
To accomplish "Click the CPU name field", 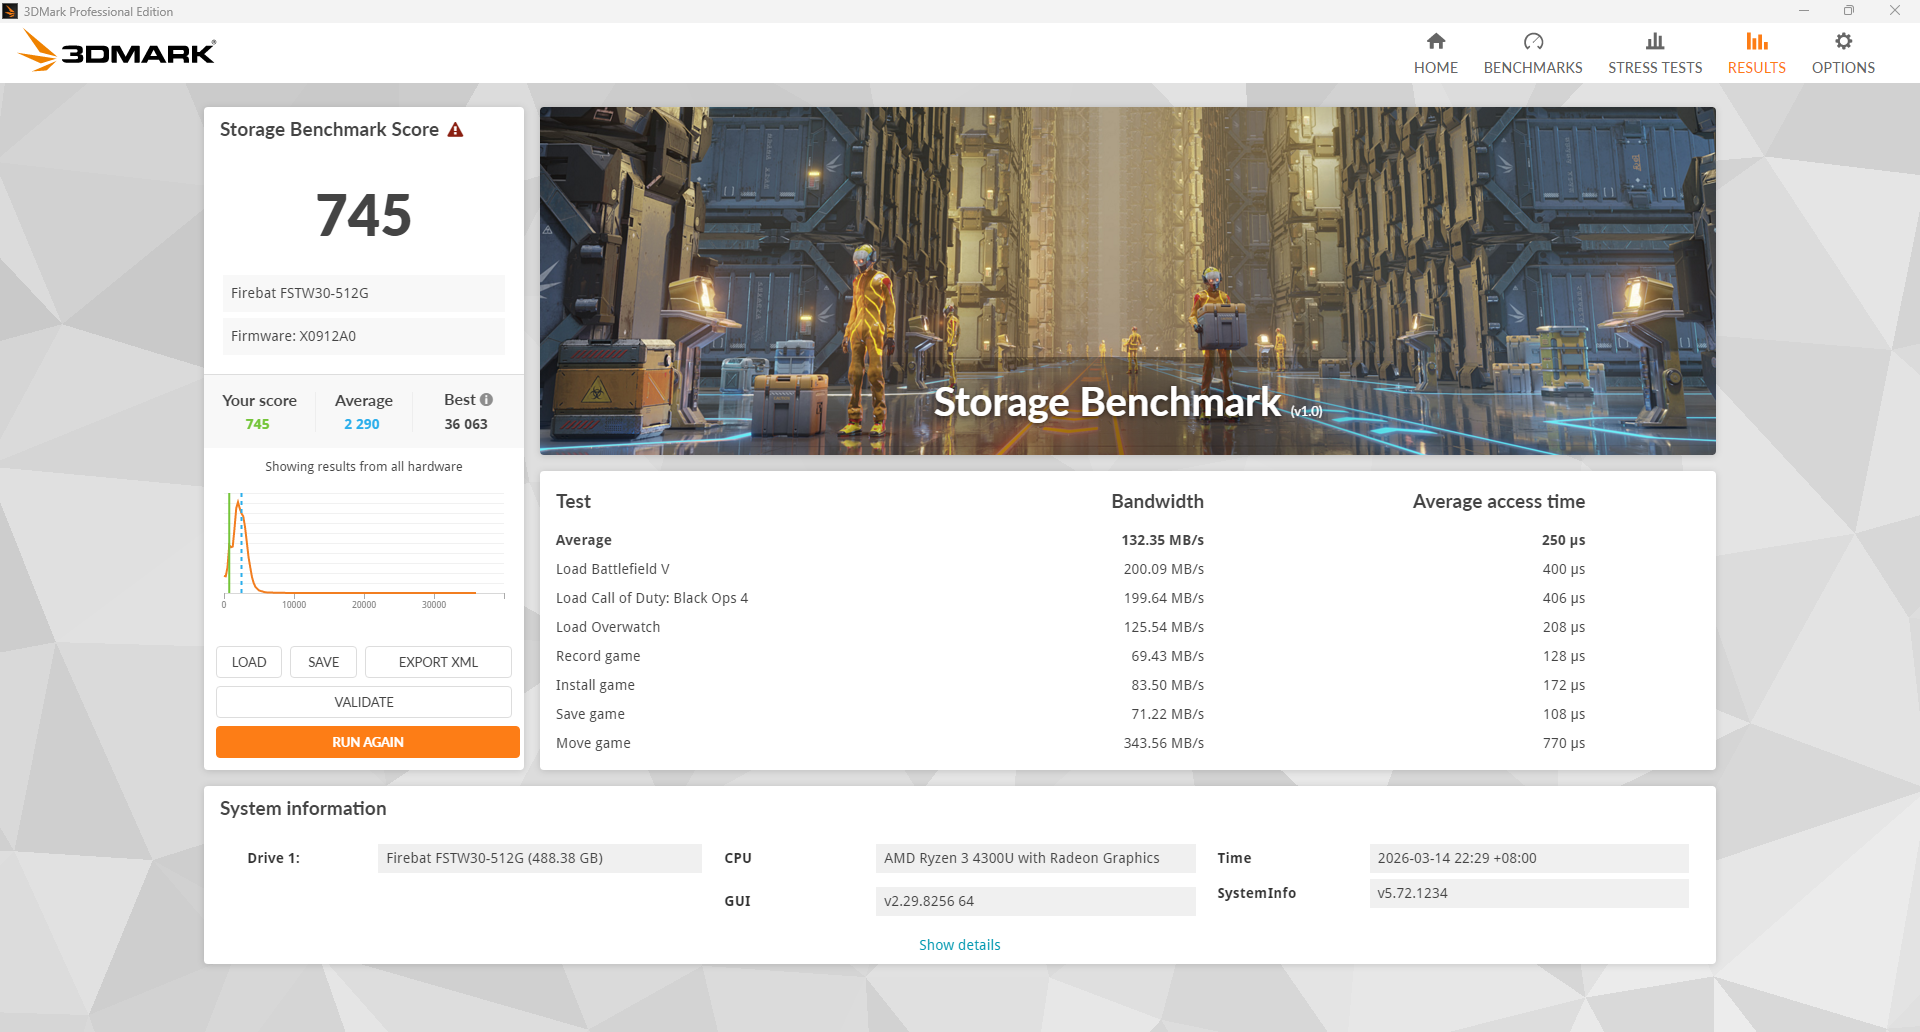I will (x=1034, y=858).
